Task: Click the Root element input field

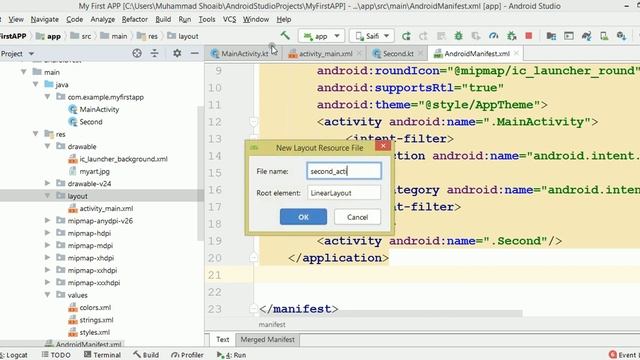Action: [x=344, y=193]
